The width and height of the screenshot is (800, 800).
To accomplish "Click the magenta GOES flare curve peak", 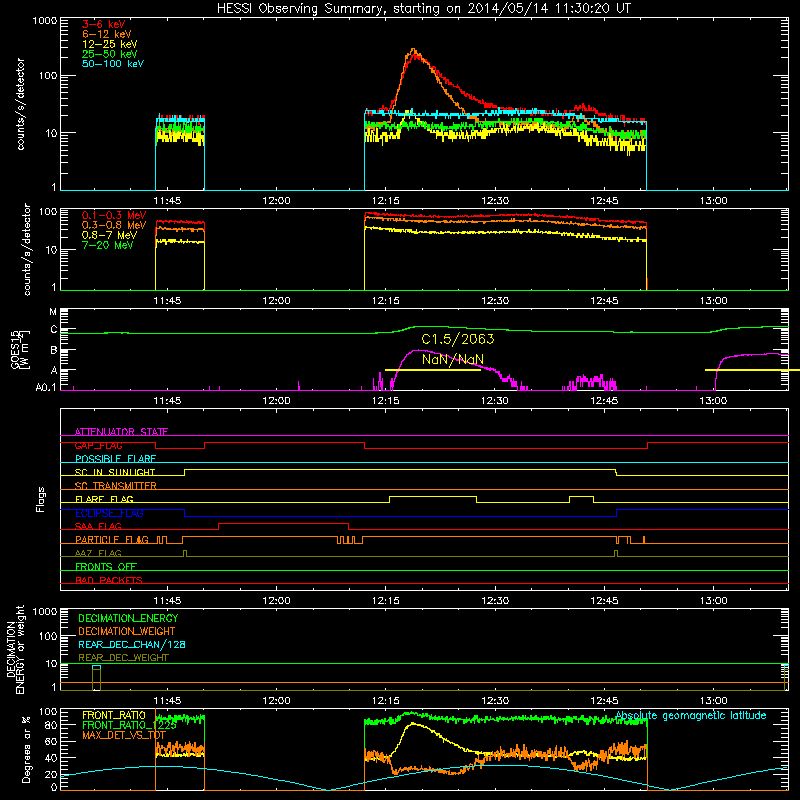I will [417, 350].
